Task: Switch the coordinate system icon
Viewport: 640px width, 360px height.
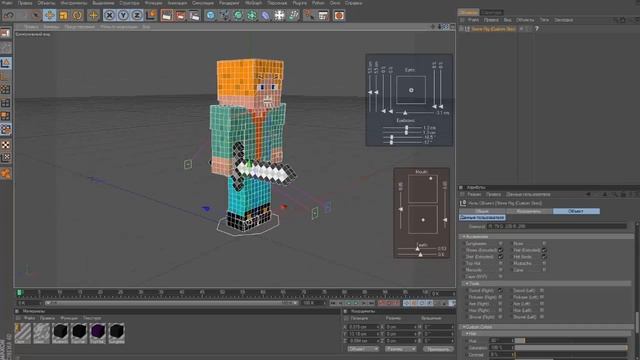Action: pos(151,16)
